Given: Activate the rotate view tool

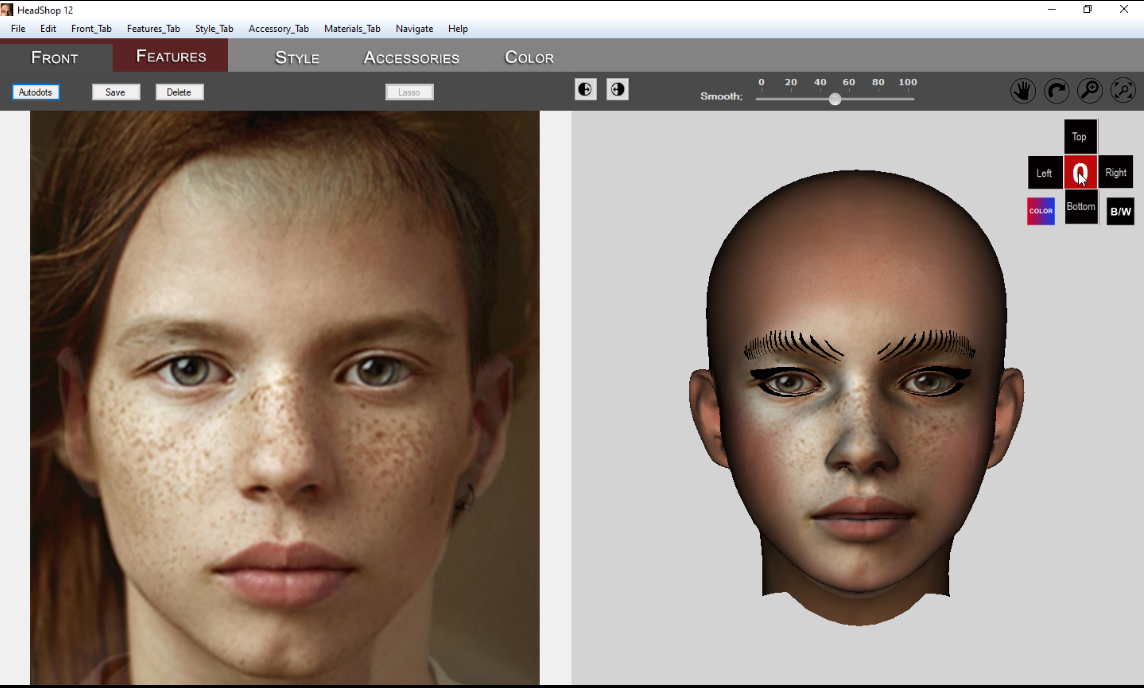Looking at the screenshot, I should pyautogui.click(x=1056, y=90).
